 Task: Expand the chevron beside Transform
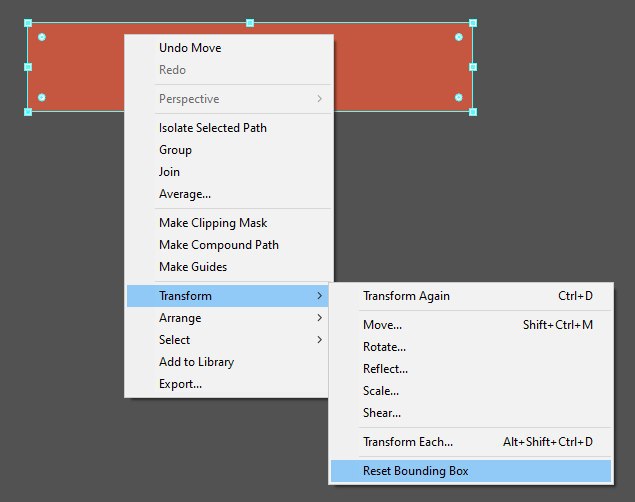[320, 296]
